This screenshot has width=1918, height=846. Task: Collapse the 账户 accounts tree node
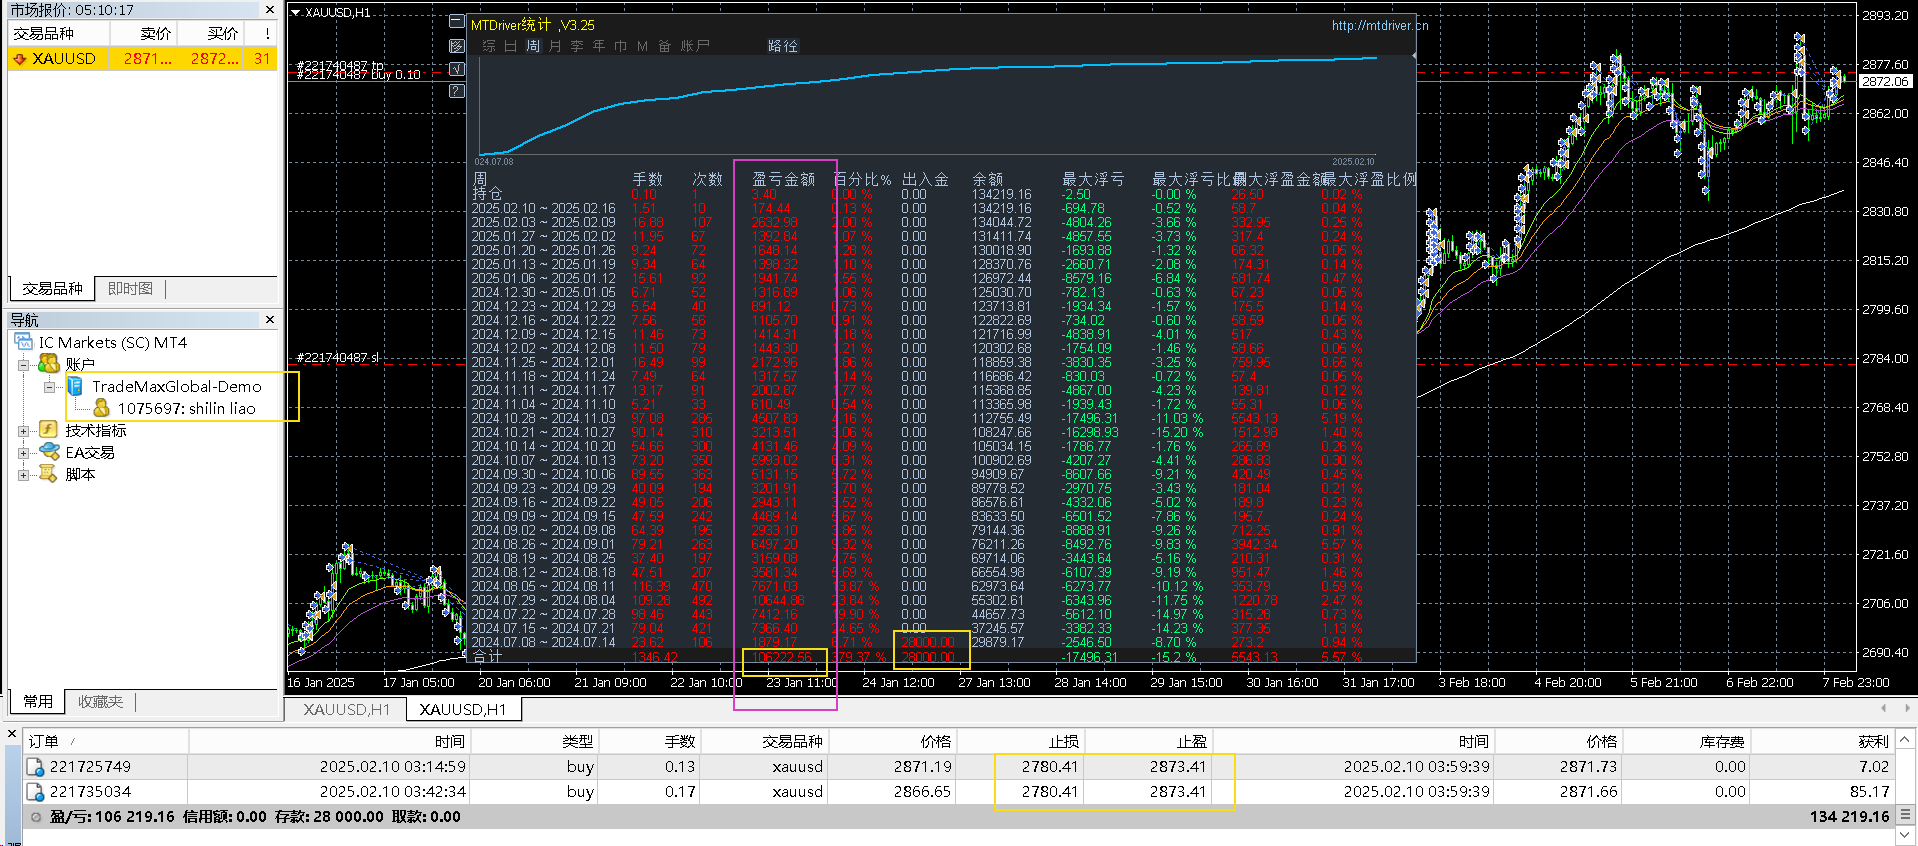23,365
